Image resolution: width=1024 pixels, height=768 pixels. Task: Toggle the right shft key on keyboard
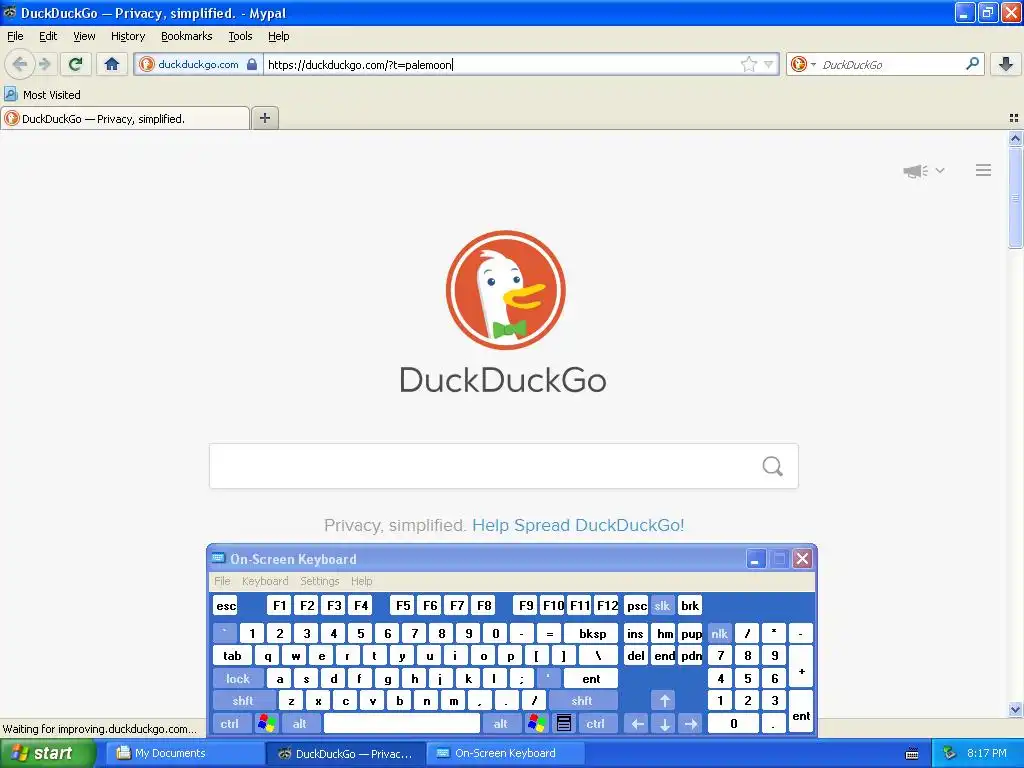(x=581, y=701)
